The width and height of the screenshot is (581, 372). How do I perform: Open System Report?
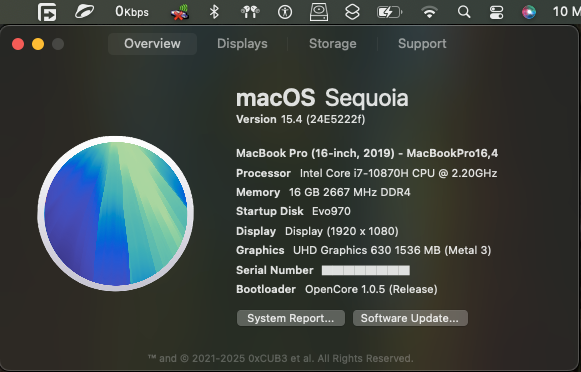tap(291, 318)
